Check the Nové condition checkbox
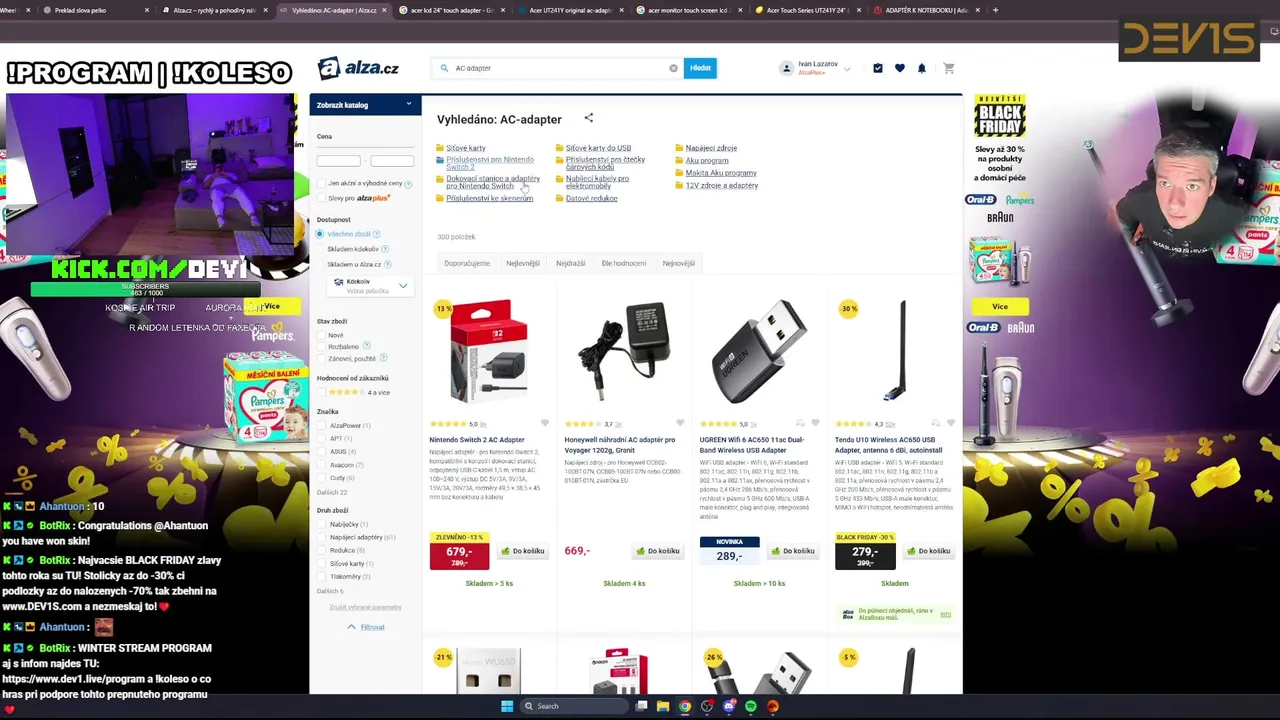The height and width of the screenshot is (720, 1280). (322, 335)
